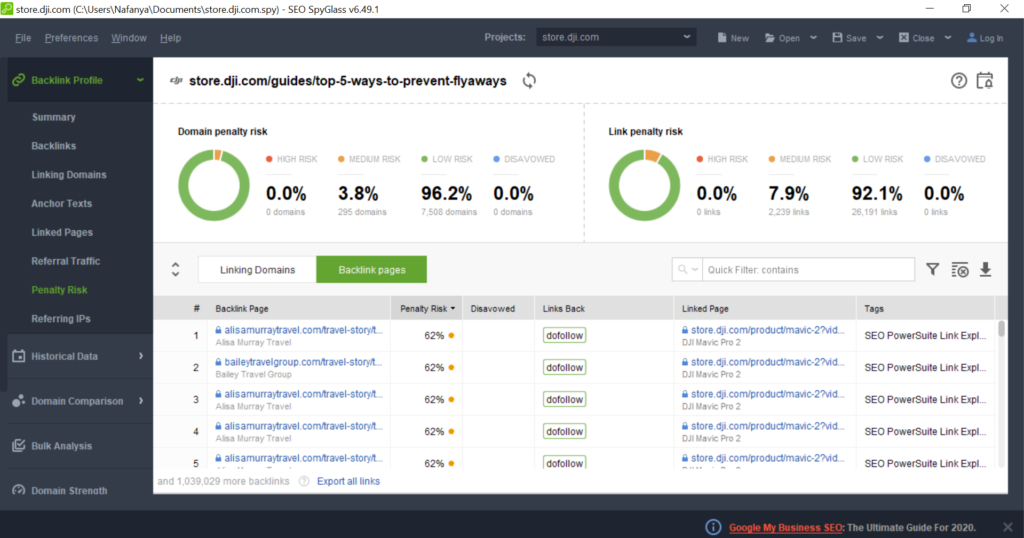Click the Log In user icon
This screenshot has width=1024, height=538.
pos(972,38)
